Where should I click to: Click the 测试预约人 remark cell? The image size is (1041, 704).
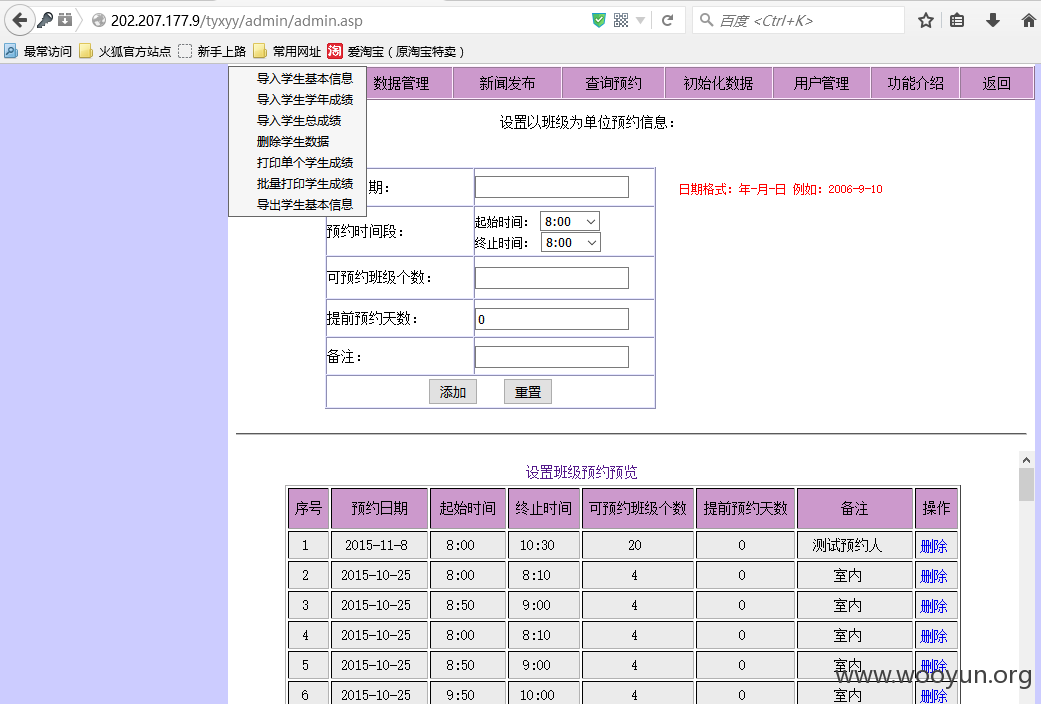854,545
